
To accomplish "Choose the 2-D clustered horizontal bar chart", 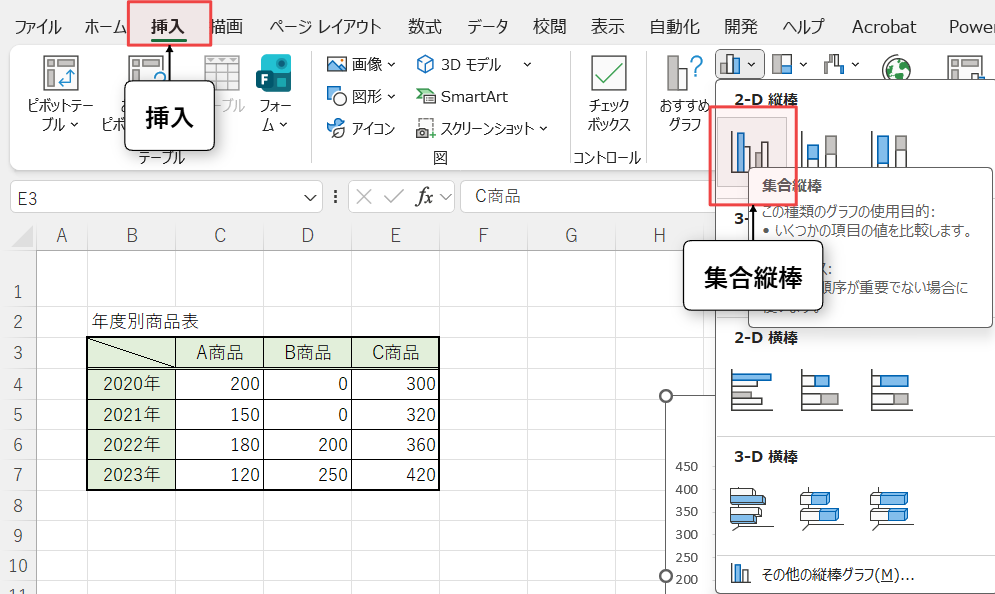I will click(x=751, y=390).
